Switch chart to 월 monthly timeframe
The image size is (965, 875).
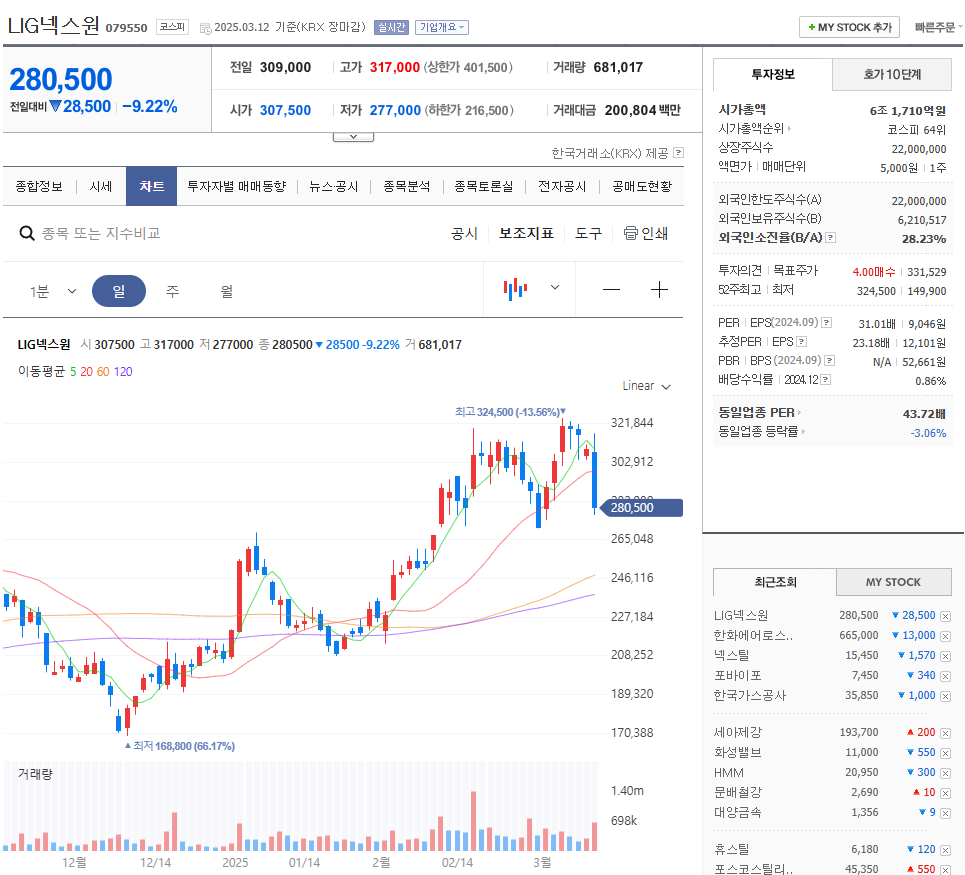click(225, 289)
